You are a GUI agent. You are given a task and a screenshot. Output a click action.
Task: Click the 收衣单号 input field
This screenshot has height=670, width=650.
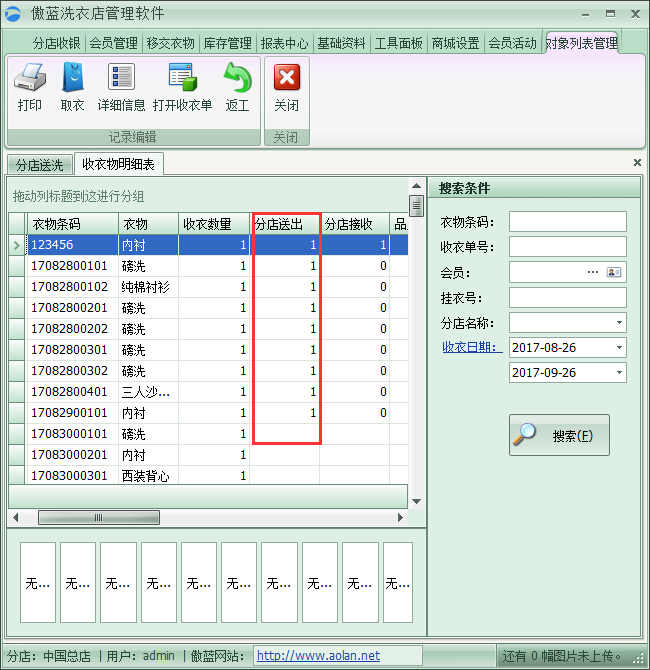(568, 247)
